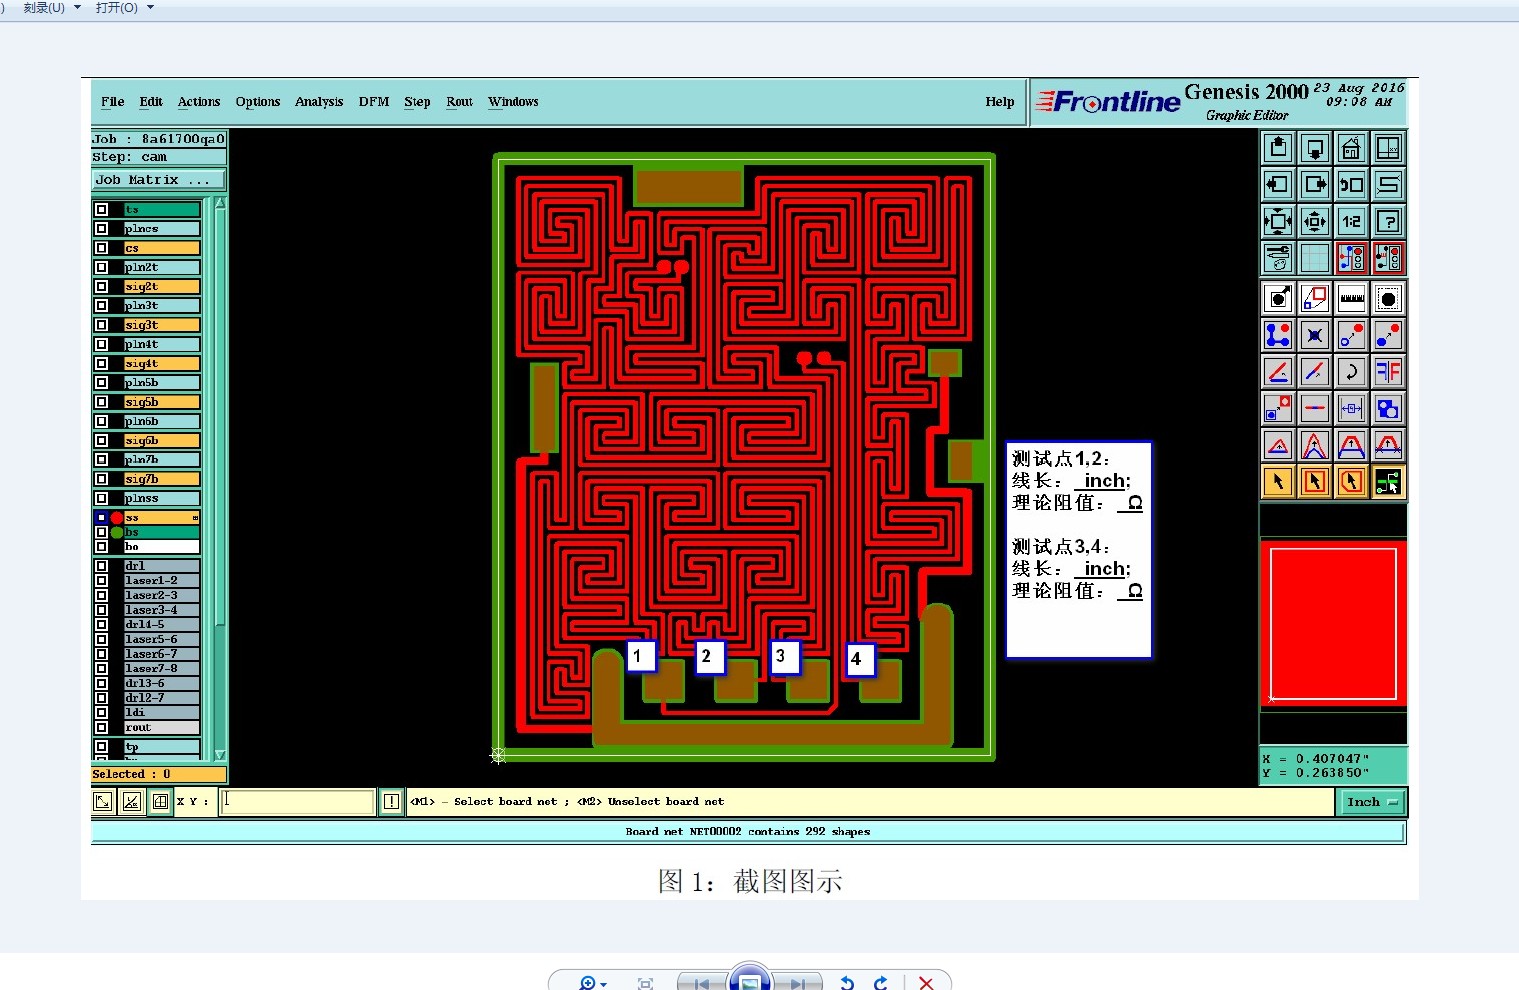Screen dimensions: 1519x990
Task: Click the red overview thumbnail panel
Action: (1333, 624)
